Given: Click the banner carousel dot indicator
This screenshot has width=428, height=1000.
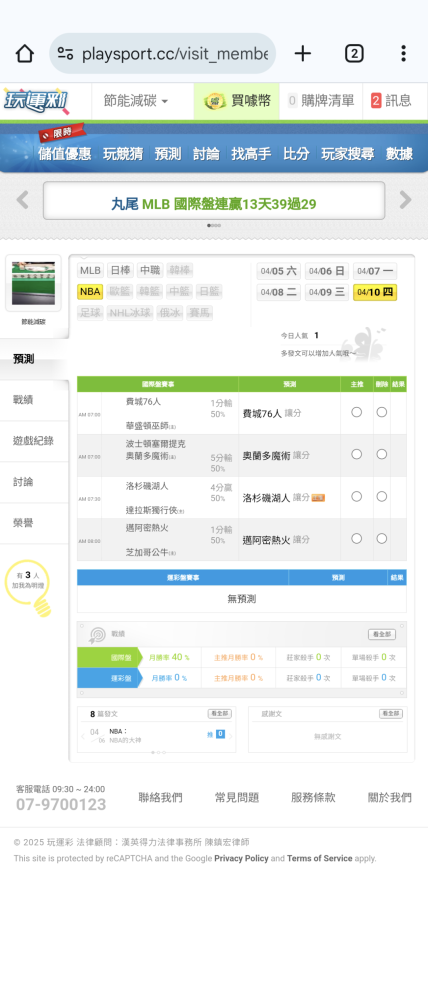Looking at the screenshot, I should pyautogui.click(x=214, y=225).
